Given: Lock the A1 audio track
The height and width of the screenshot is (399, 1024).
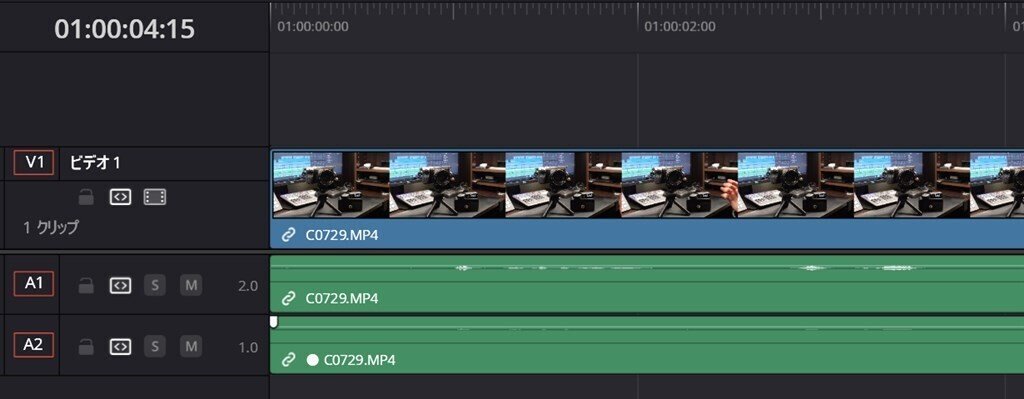Looking at the screenshot, I should coord(86,285).
